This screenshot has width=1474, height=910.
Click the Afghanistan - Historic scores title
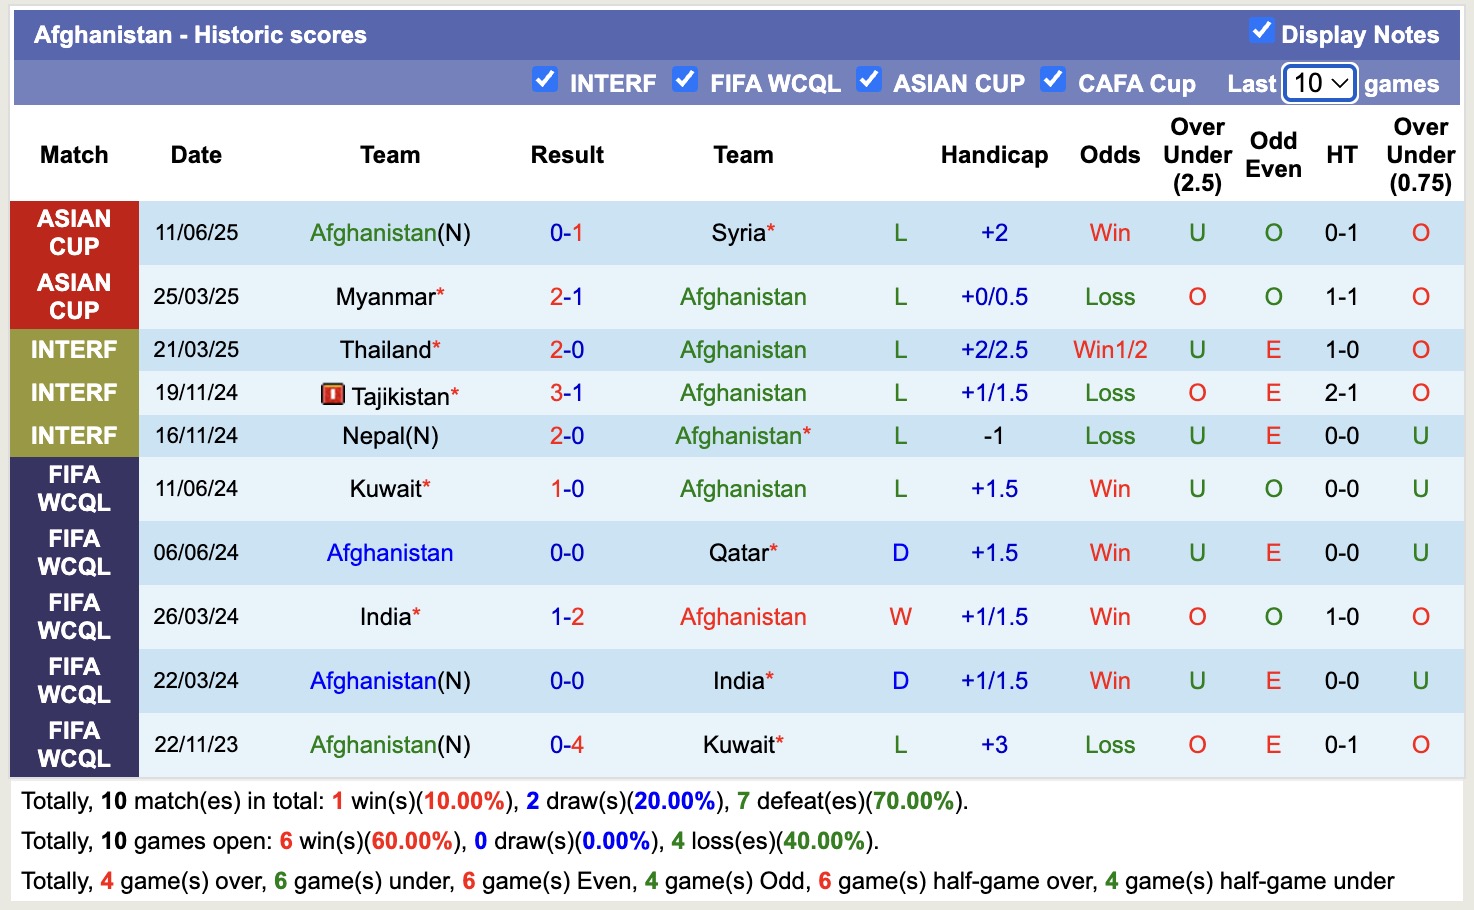[202, 33]
